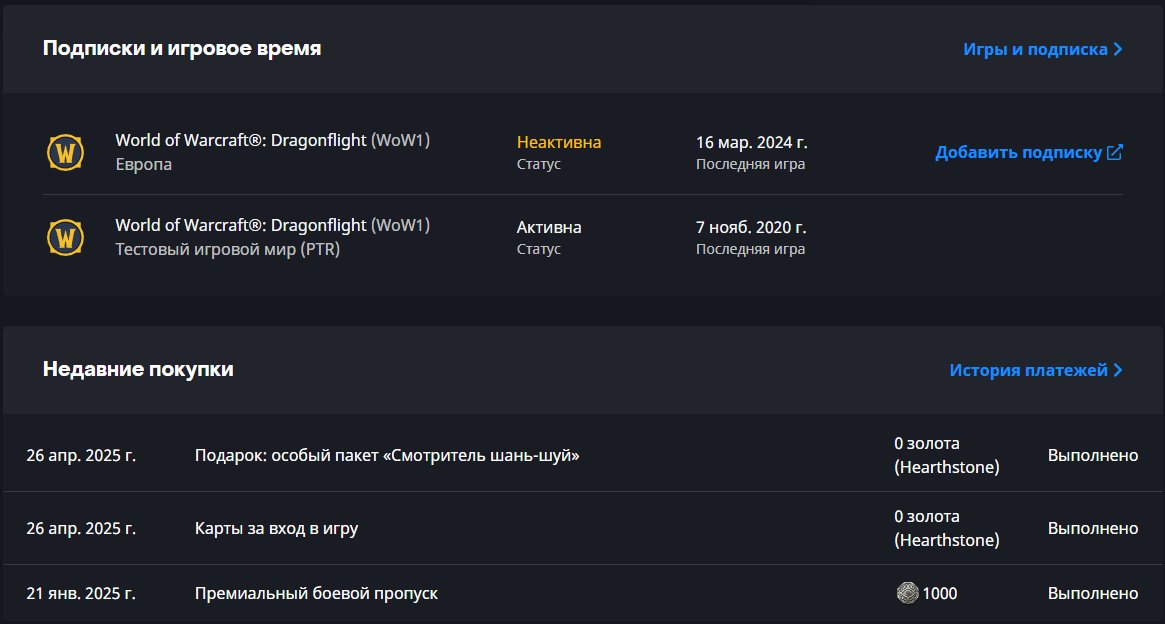Select the Тестовый игровой мир (PTR) text
This screenshot has height=624, width=1165.
click(x=227, y=249)
